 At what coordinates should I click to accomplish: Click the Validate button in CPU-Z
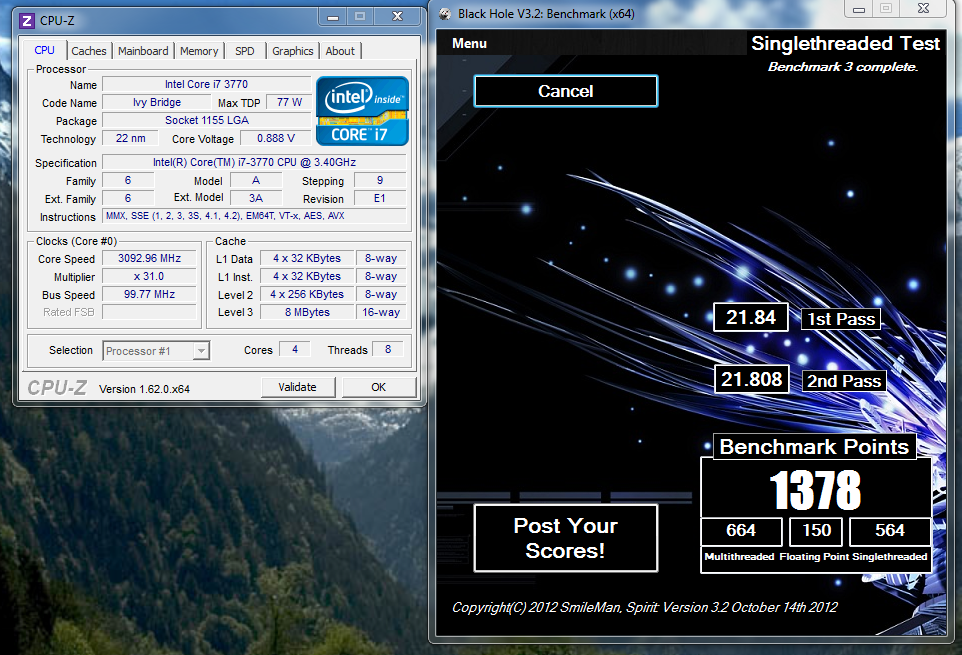(298, 387)
